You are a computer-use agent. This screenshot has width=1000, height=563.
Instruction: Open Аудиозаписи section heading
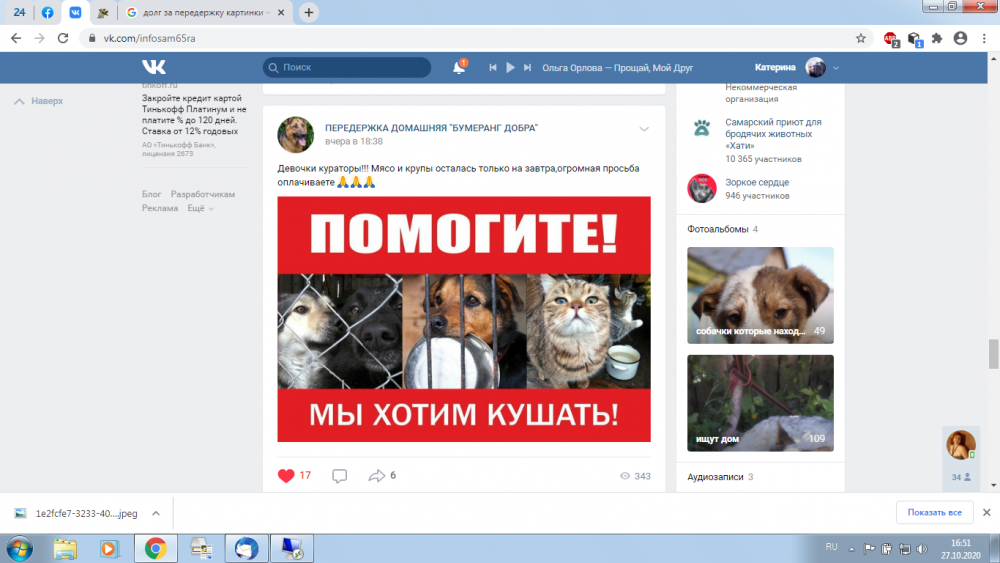715,477
